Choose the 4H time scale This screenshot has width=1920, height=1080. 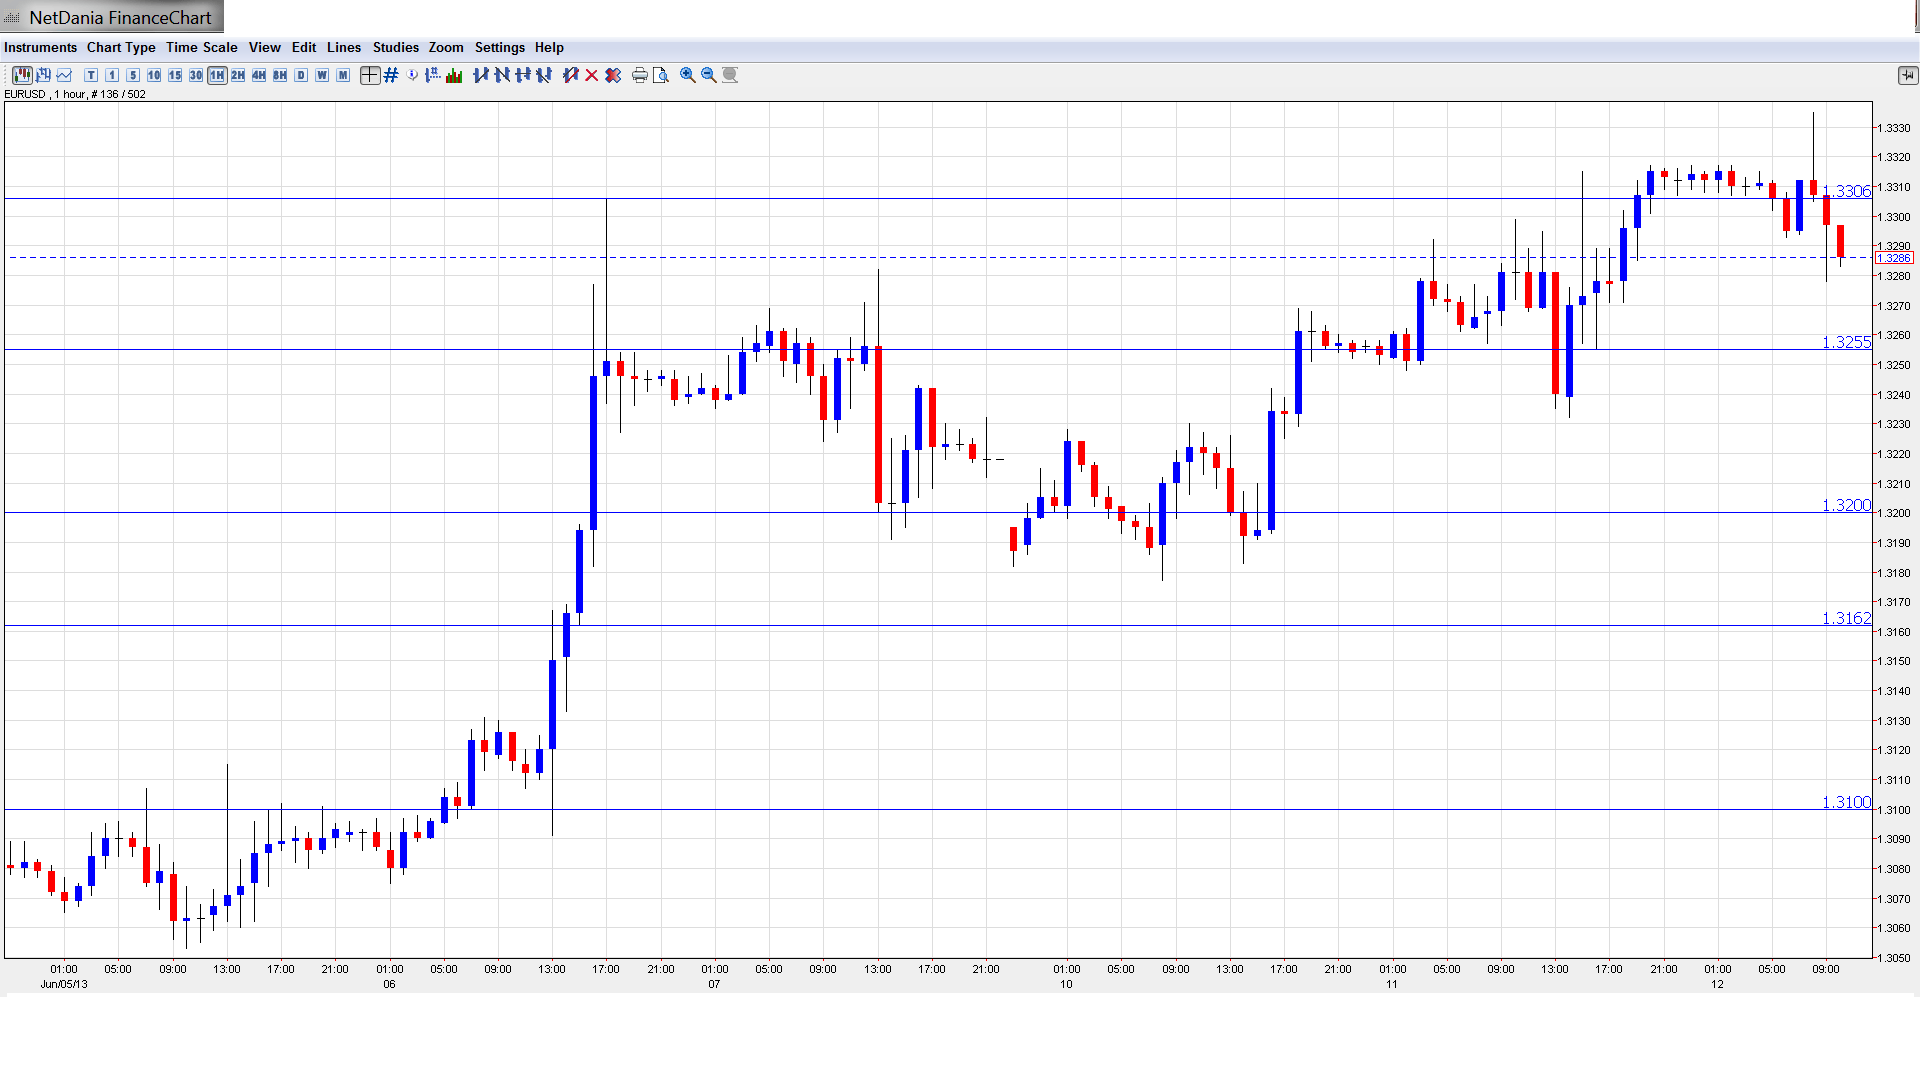tap(259, 75)
